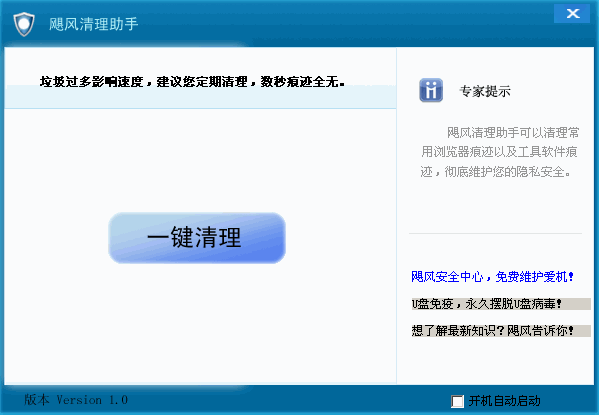Click the 一键清理 button
Viewport: 599px width, 415px height.
click(197, 238)
